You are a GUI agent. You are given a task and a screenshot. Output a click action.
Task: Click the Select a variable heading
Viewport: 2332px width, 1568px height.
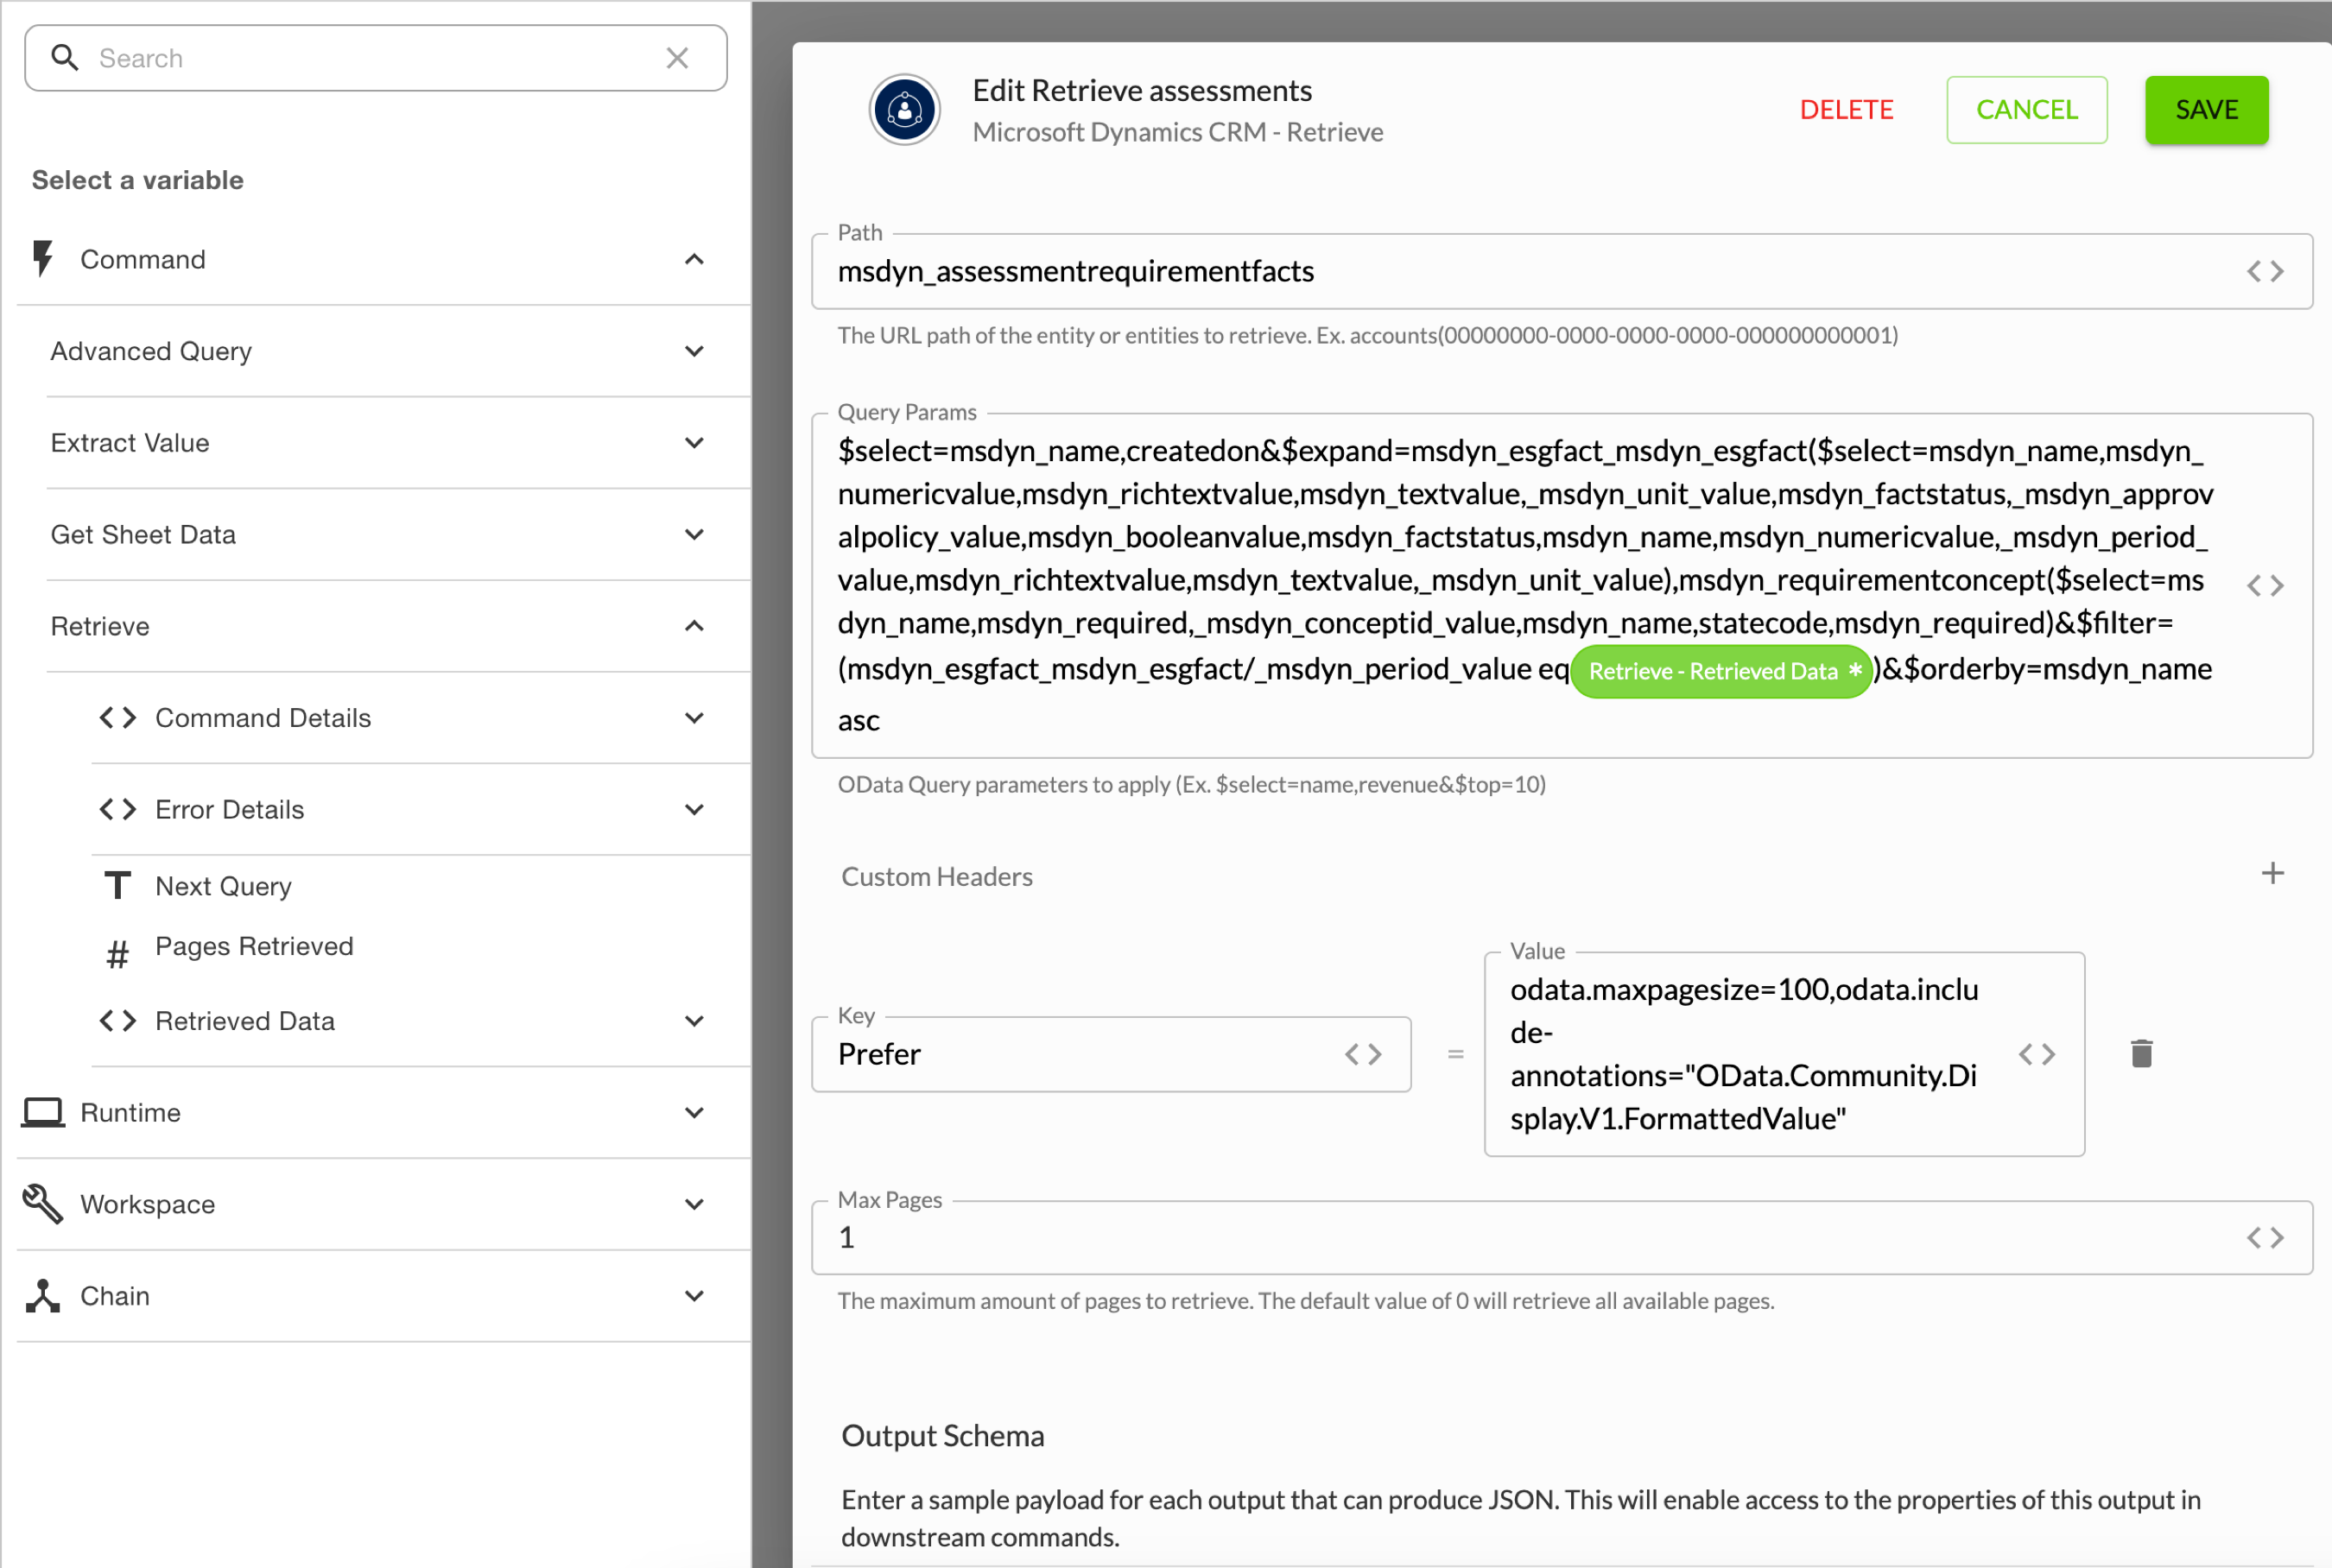point(138,180)
